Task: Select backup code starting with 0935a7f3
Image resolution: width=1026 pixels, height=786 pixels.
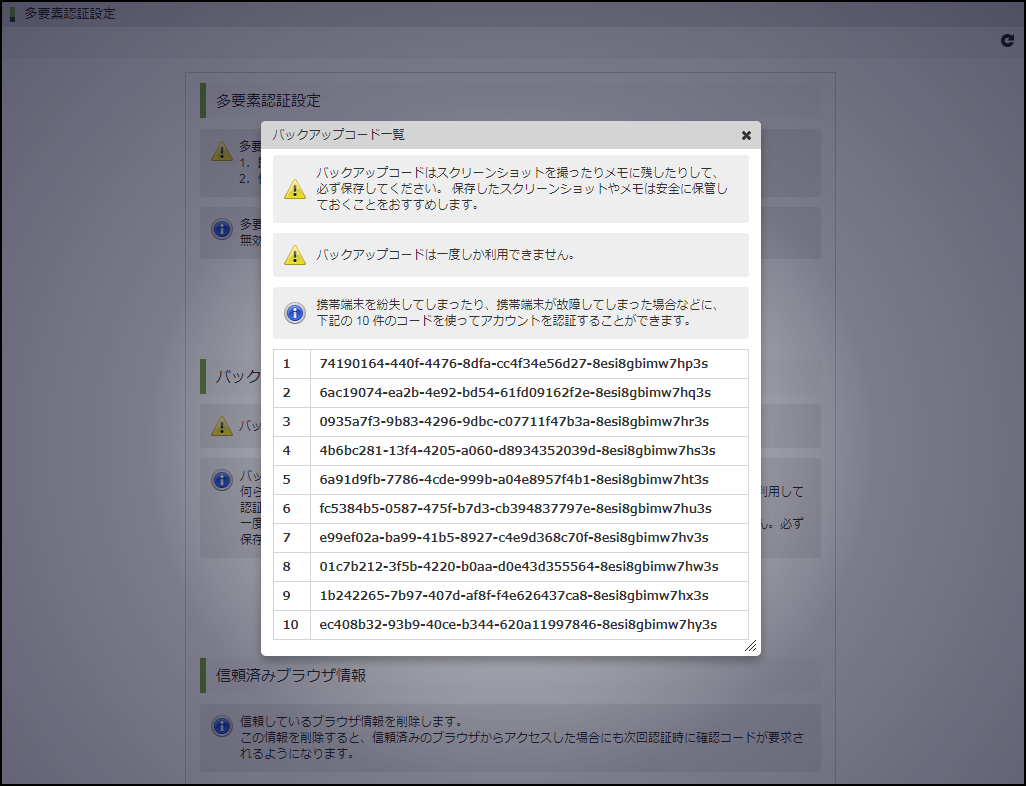Action: point(514,421)
